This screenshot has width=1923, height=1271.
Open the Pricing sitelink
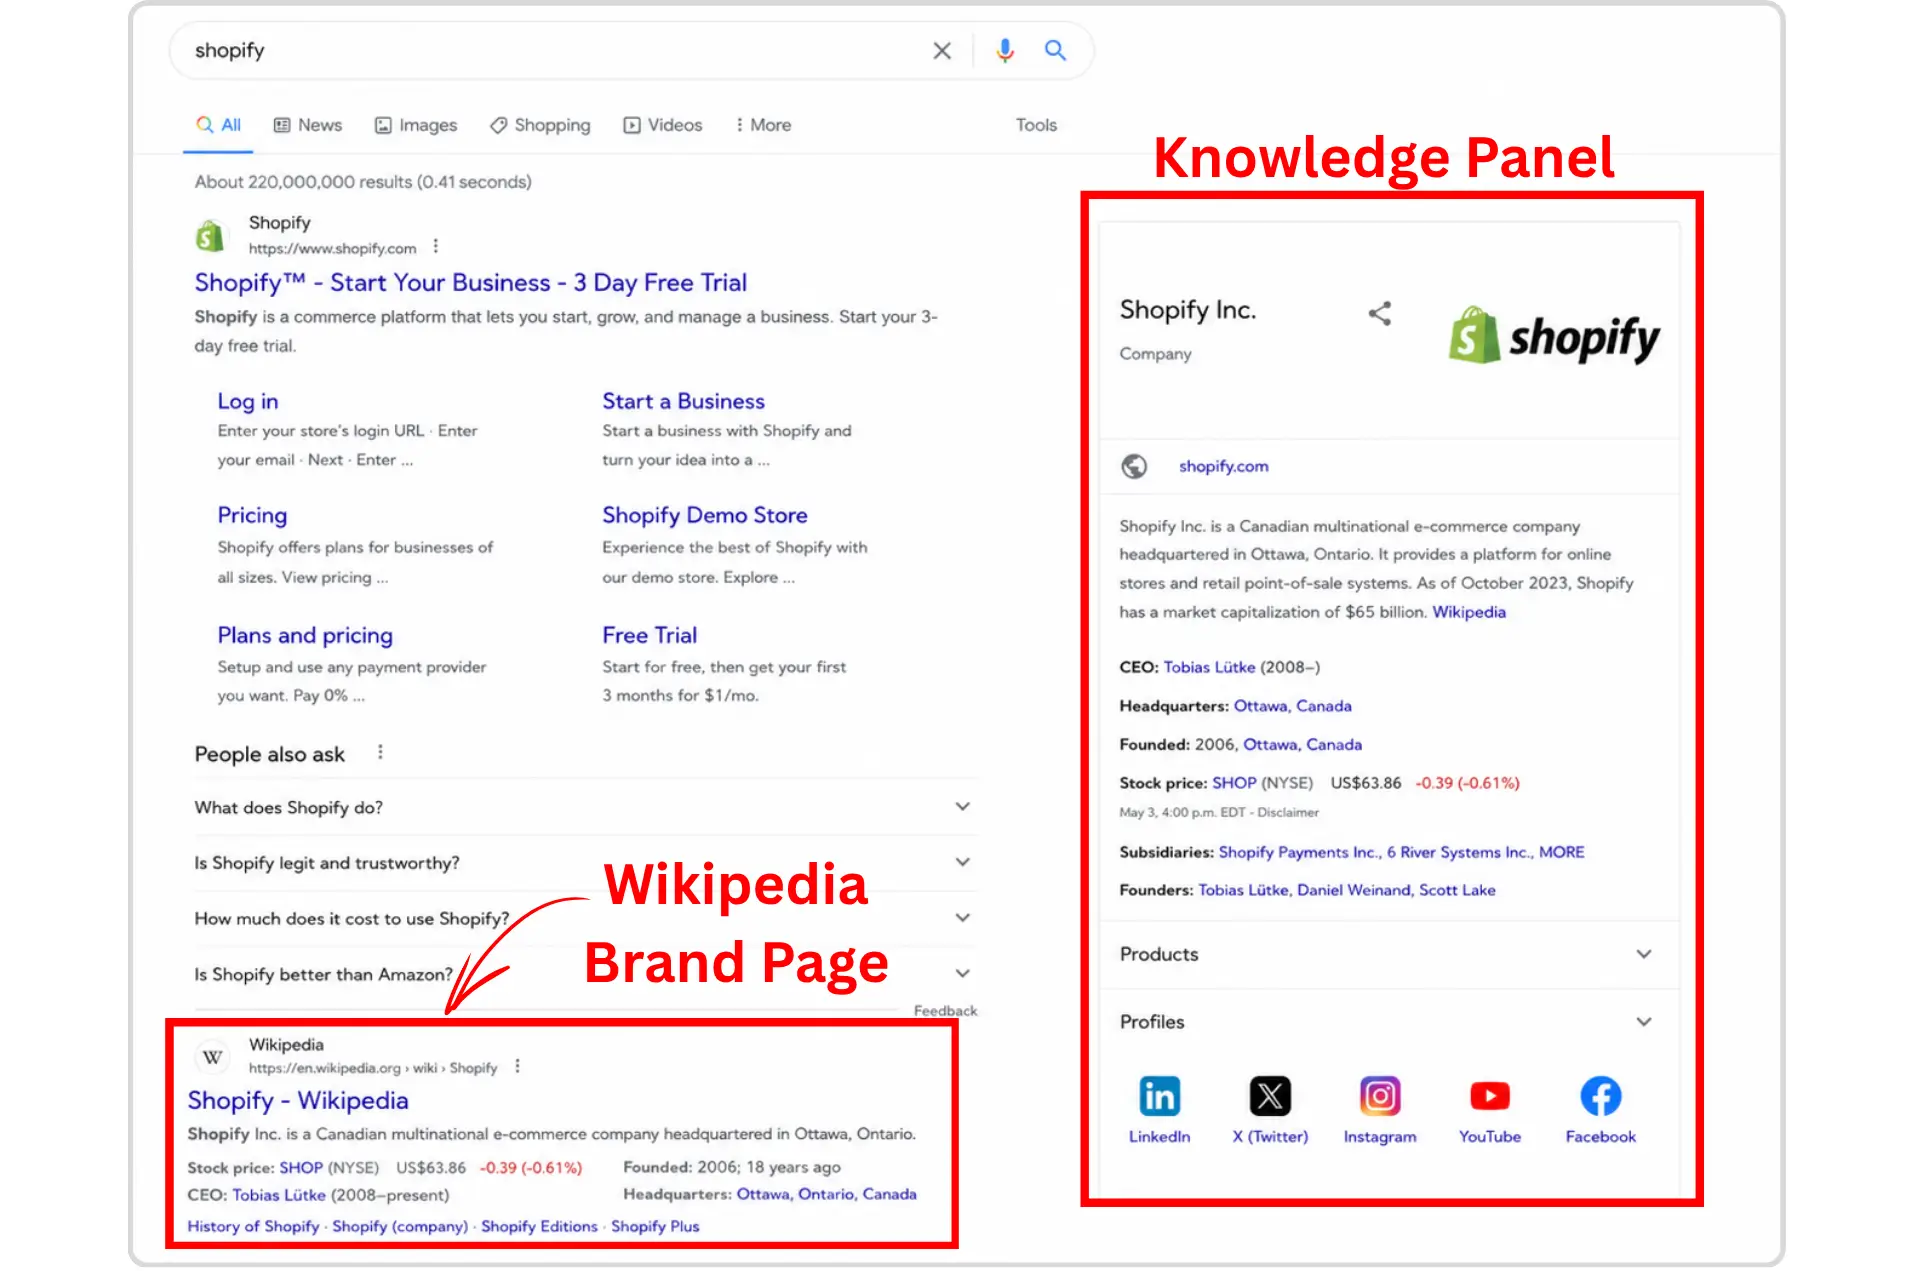(252, 516)
